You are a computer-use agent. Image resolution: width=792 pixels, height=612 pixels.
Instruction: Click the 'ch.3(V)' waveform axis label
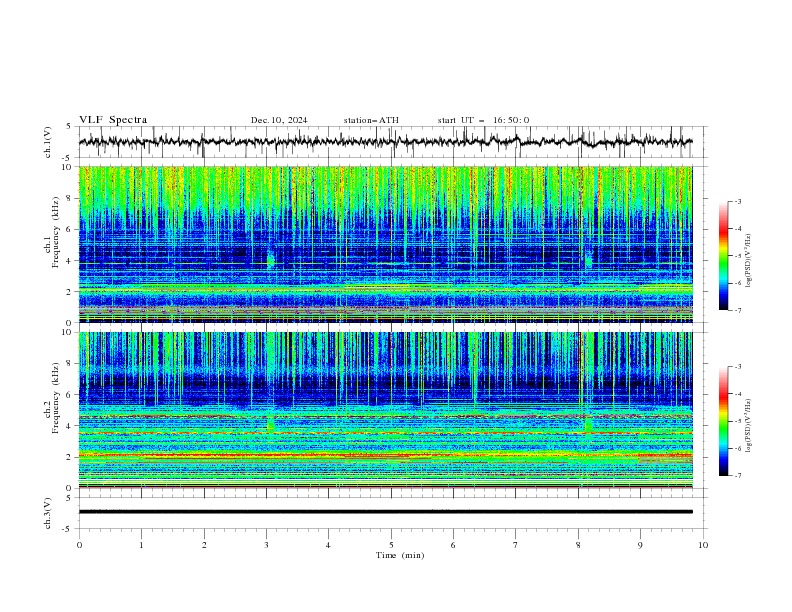(x=48, y=513)
